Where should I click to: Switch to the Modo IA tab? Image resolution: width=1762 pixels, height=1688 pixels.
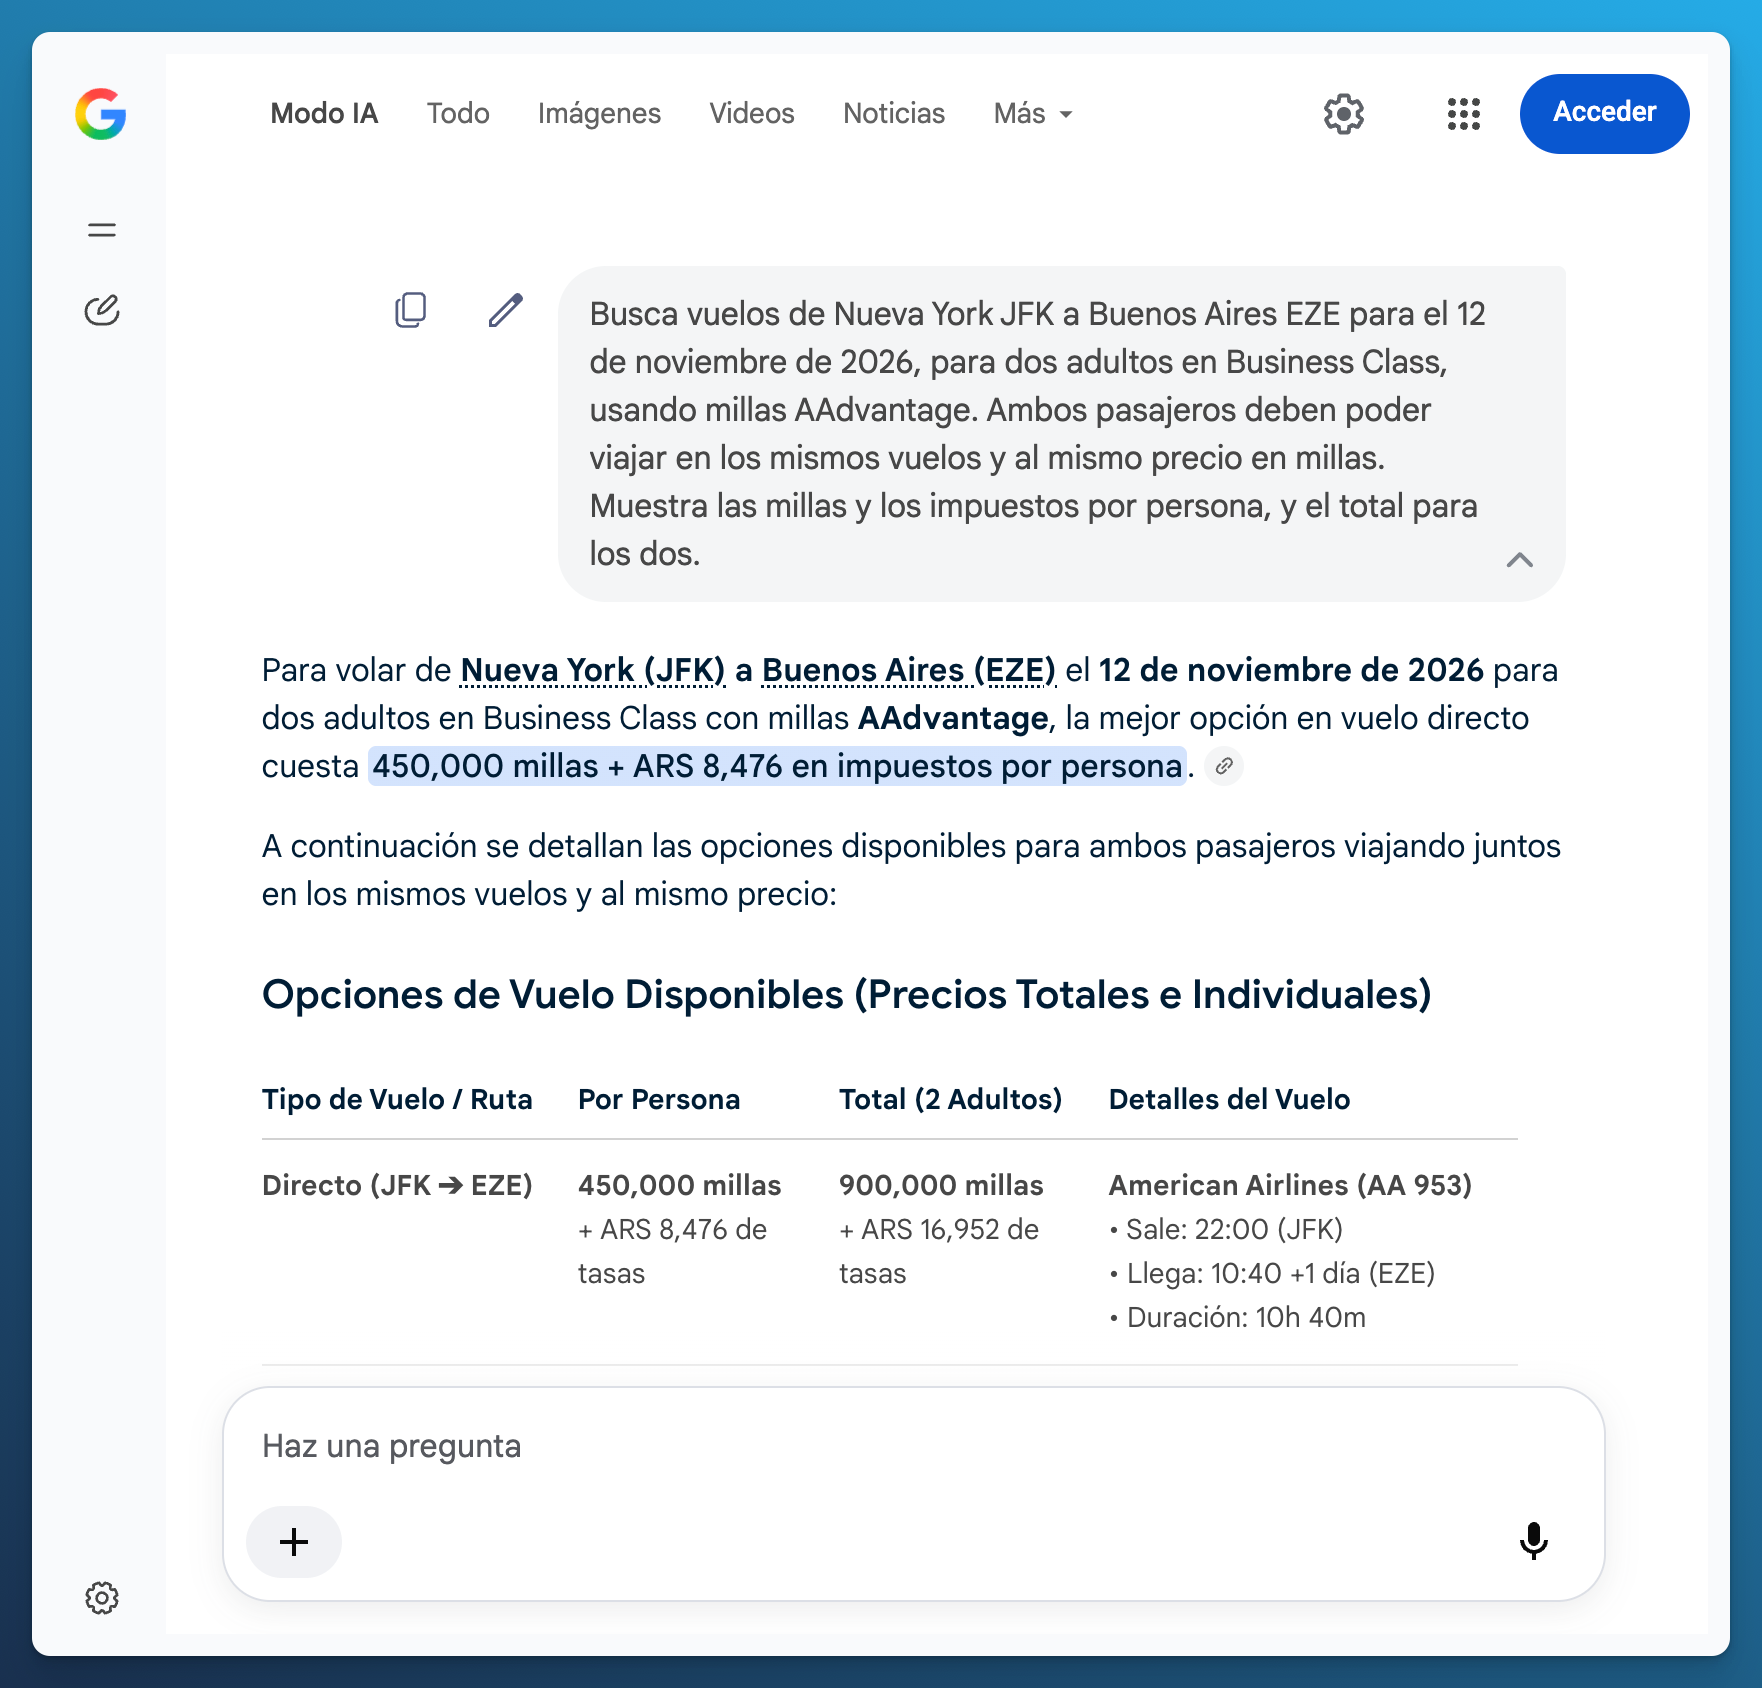click(x=324, y=113)
